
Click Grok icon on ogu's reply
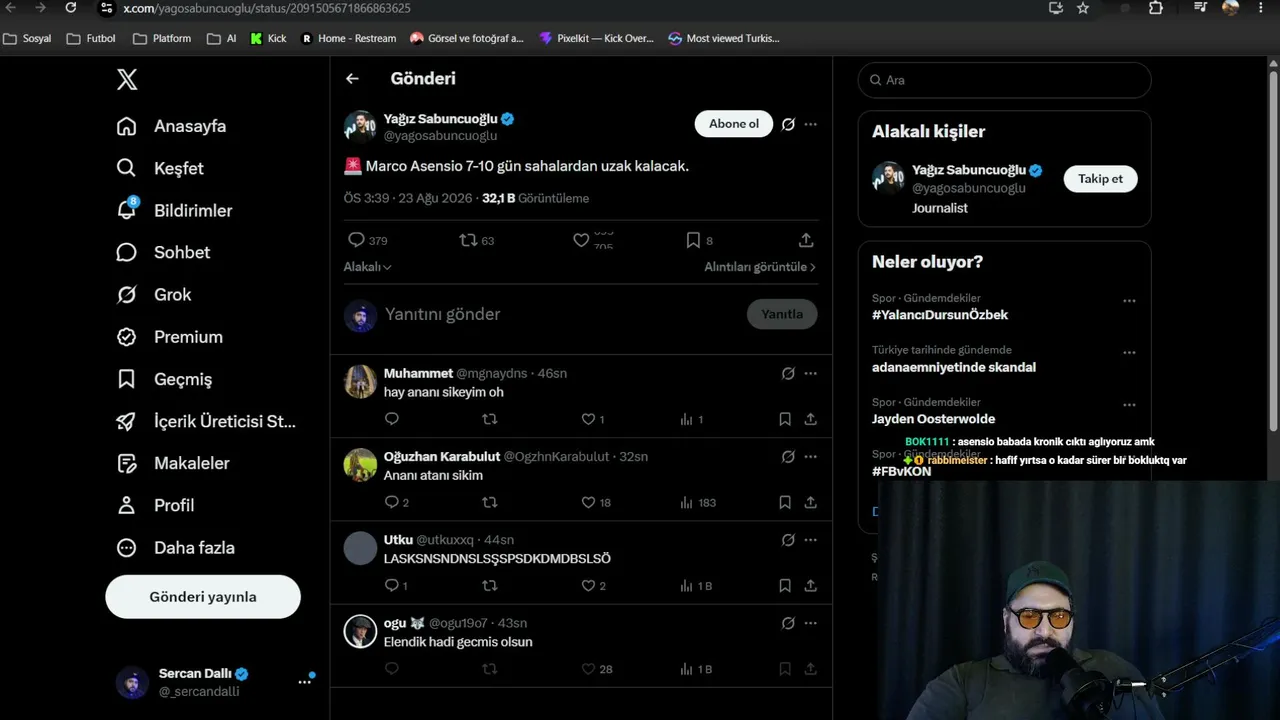pos(788,623)
